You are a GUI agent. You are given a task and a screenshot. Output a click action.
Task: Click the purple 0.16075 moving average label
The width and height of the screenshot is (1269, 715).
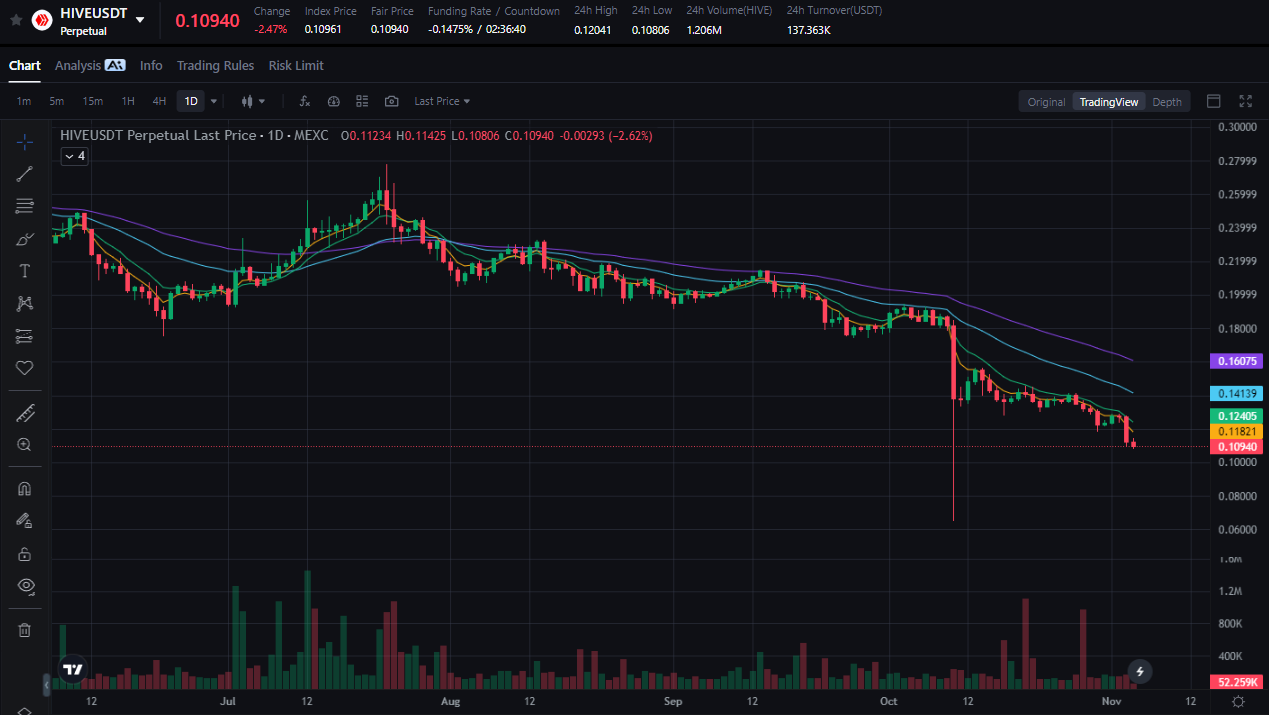pos(1237,361)
